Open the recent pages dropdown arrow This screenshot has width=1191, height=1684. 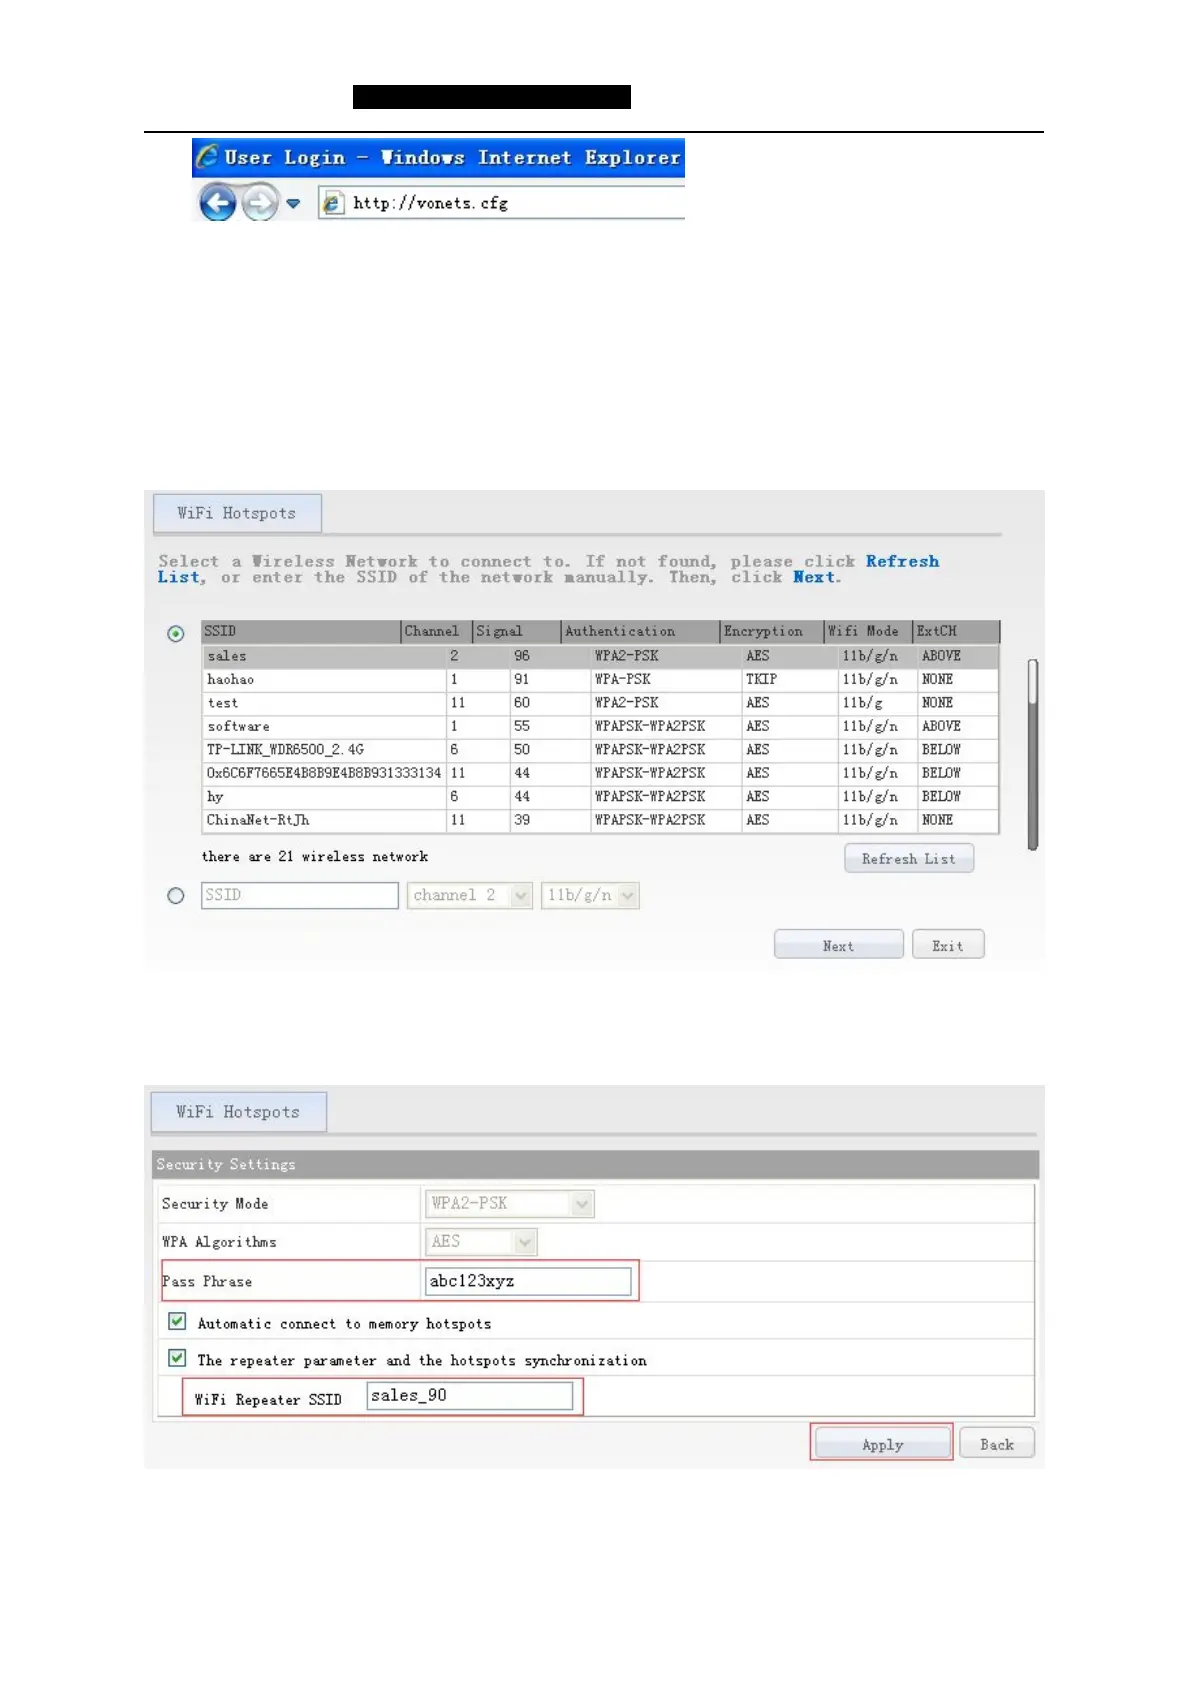coord(293,203)
